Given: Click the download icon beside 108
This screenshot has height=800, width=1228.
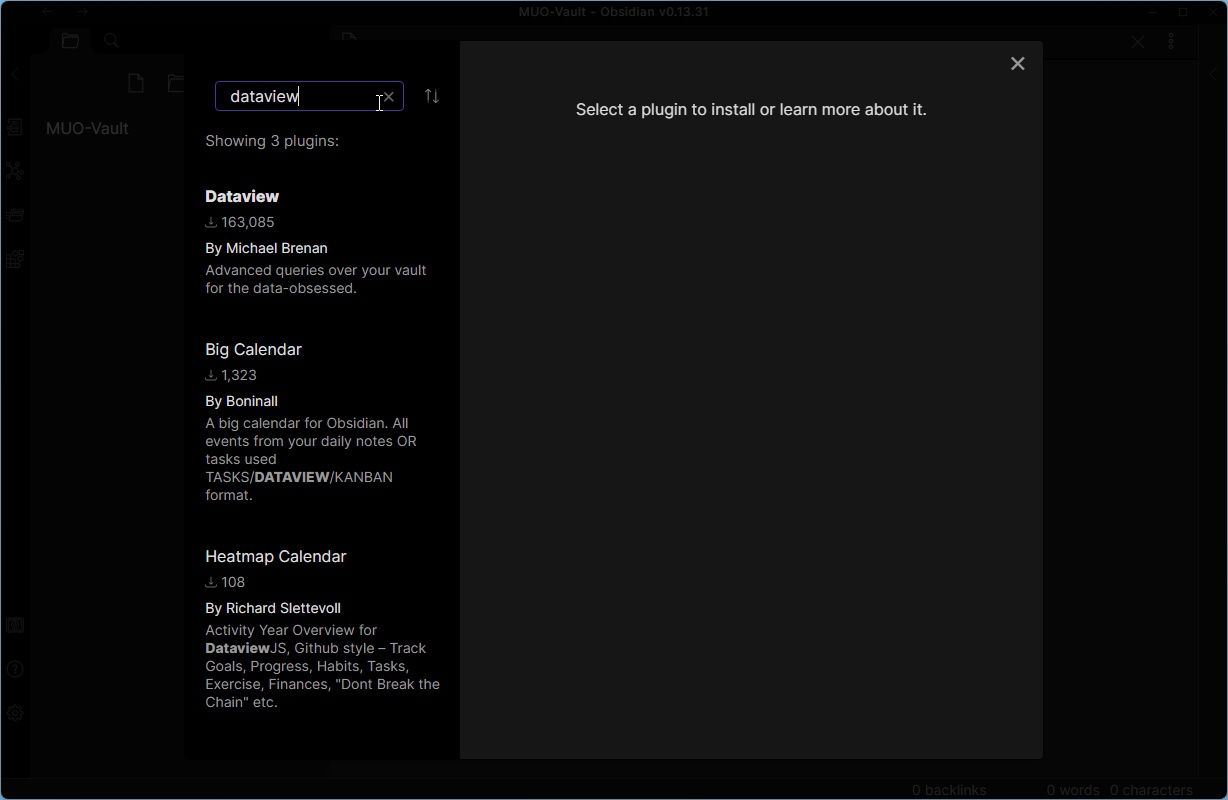Looking at the screenshot, I should (x=211, y=582).
